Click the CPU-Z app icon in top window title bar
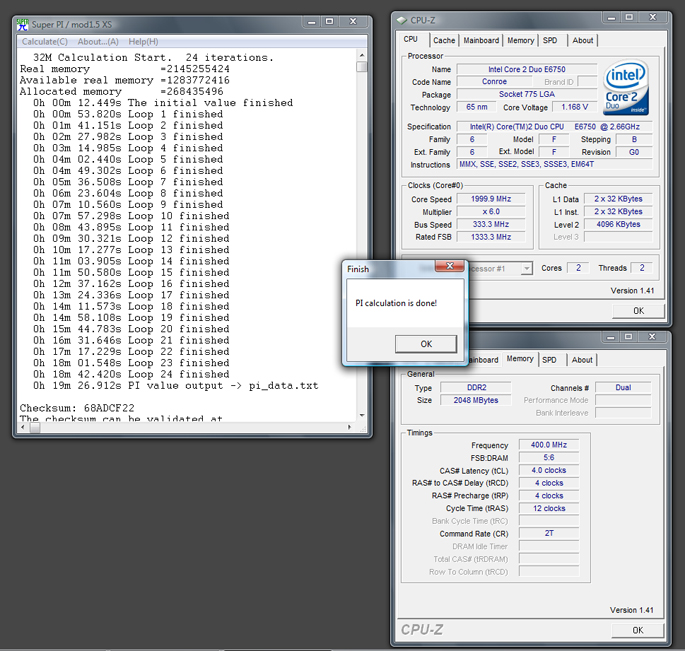This screenshot has width=685, height=651. pos(401,20)
